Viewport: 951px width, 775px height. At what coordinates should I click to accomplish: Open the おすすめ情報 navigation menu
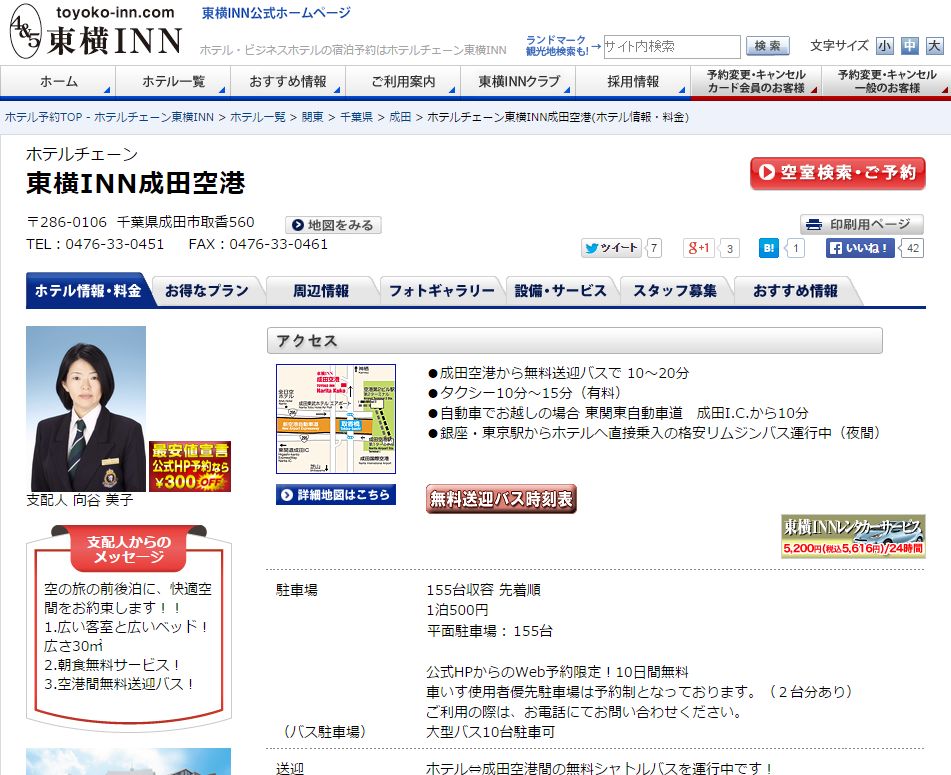pos(288,81)
